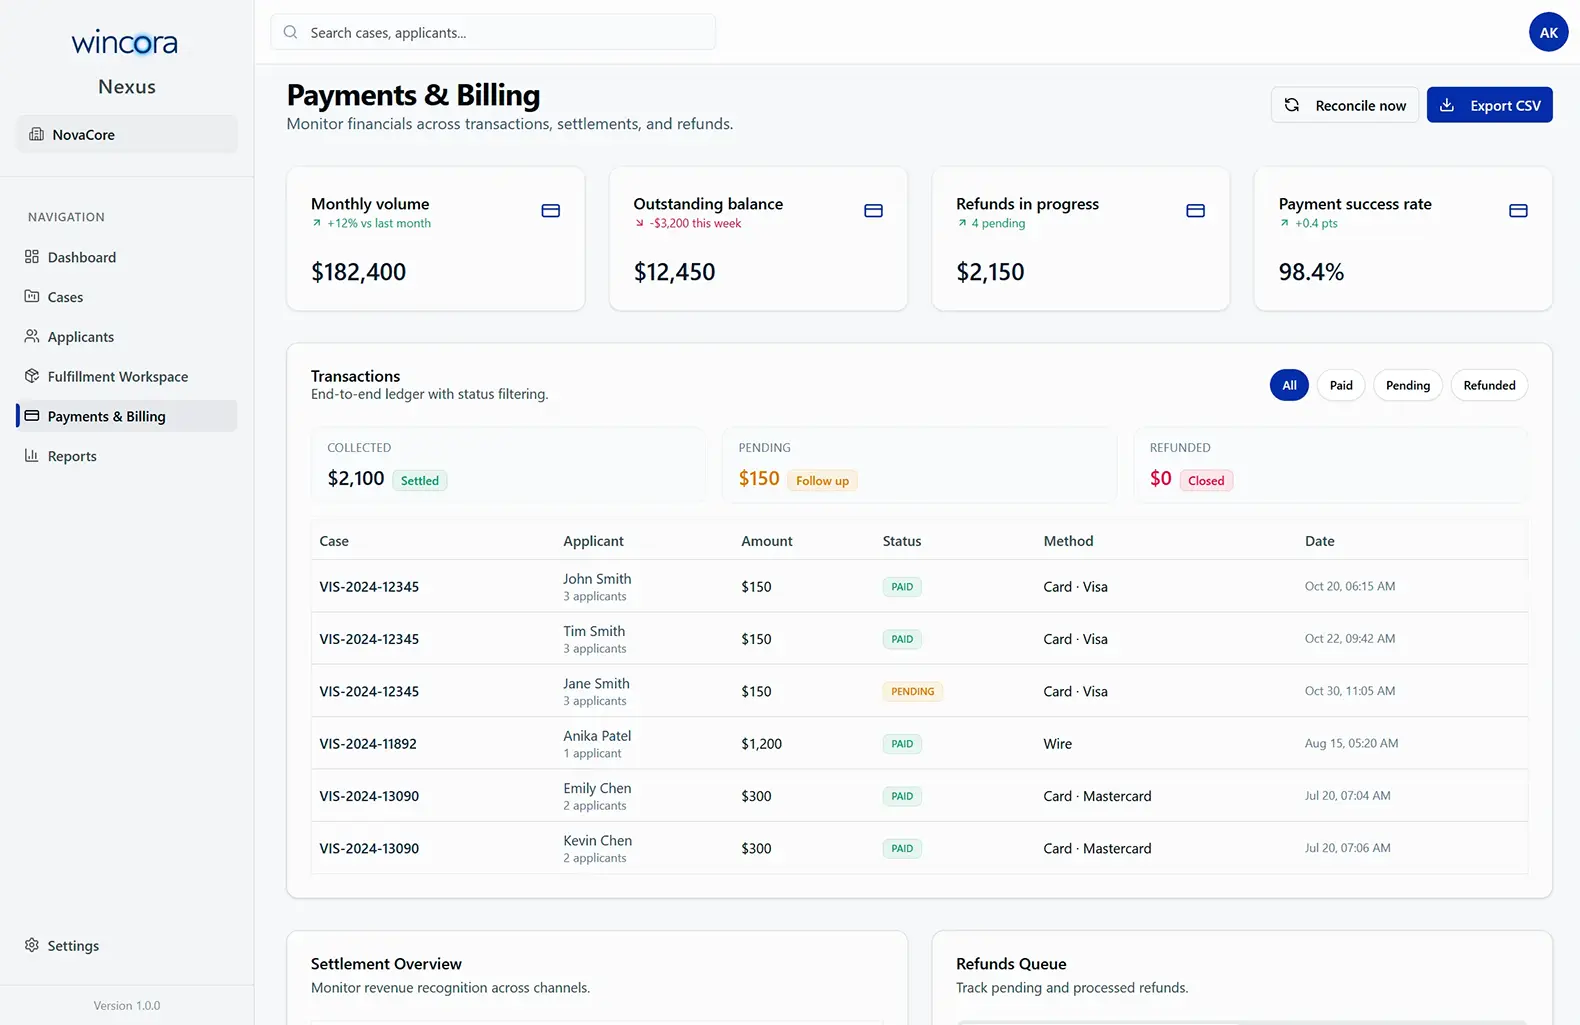Filter transactions by Pending status
The width and height of the screenshot is (1580, 1025).
coord(1407,386)
